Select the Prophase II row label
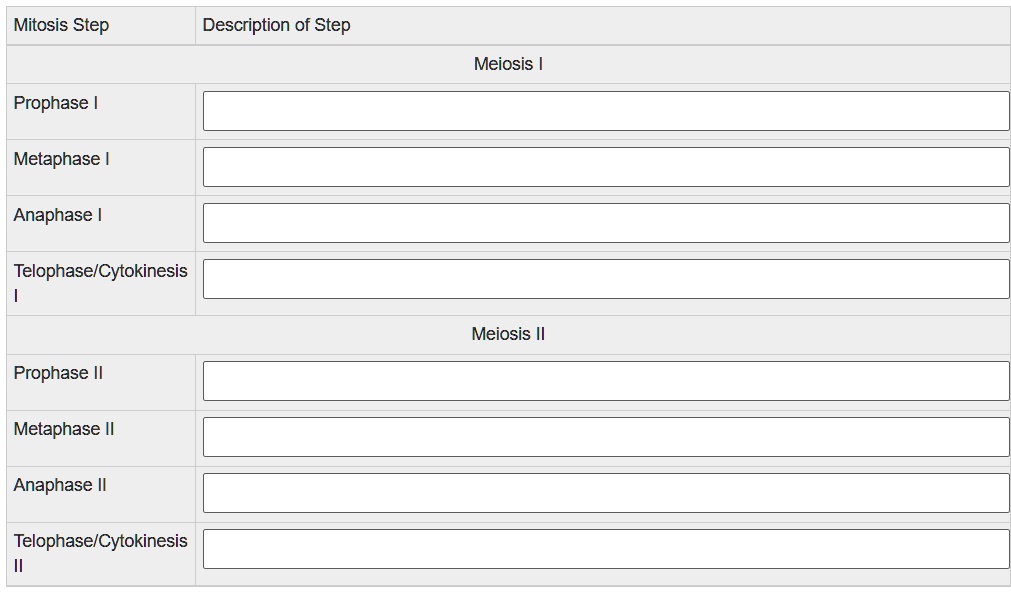1011x593 pixels. click(x=58, y=372)
